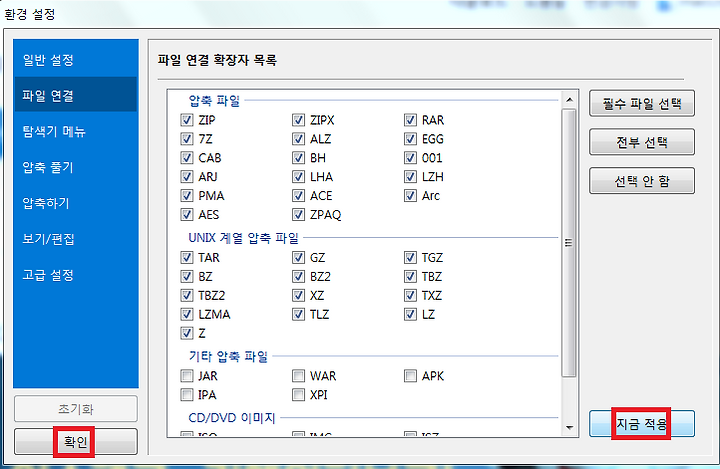Uncheck the TBZ2 extension checkbox
Screen dimensions: 720x469
point(186,295)
